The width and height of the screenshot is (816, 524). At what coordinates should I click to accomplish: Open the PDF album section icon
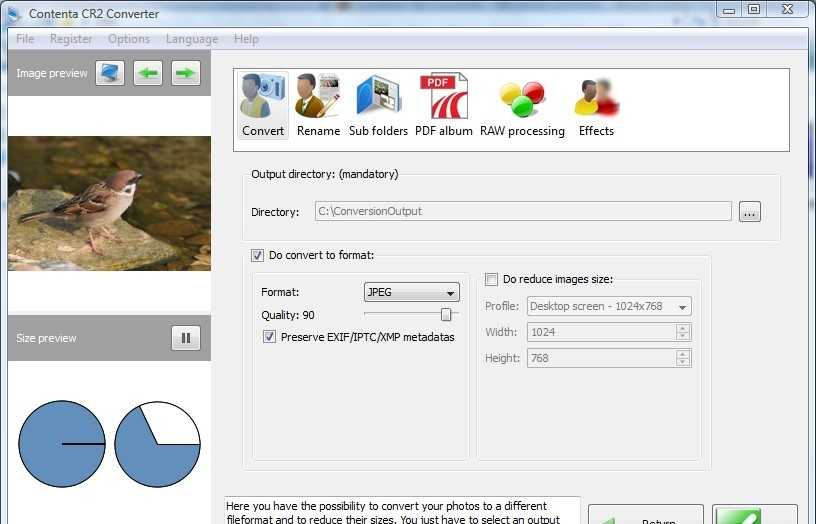[x=444, y=106]
